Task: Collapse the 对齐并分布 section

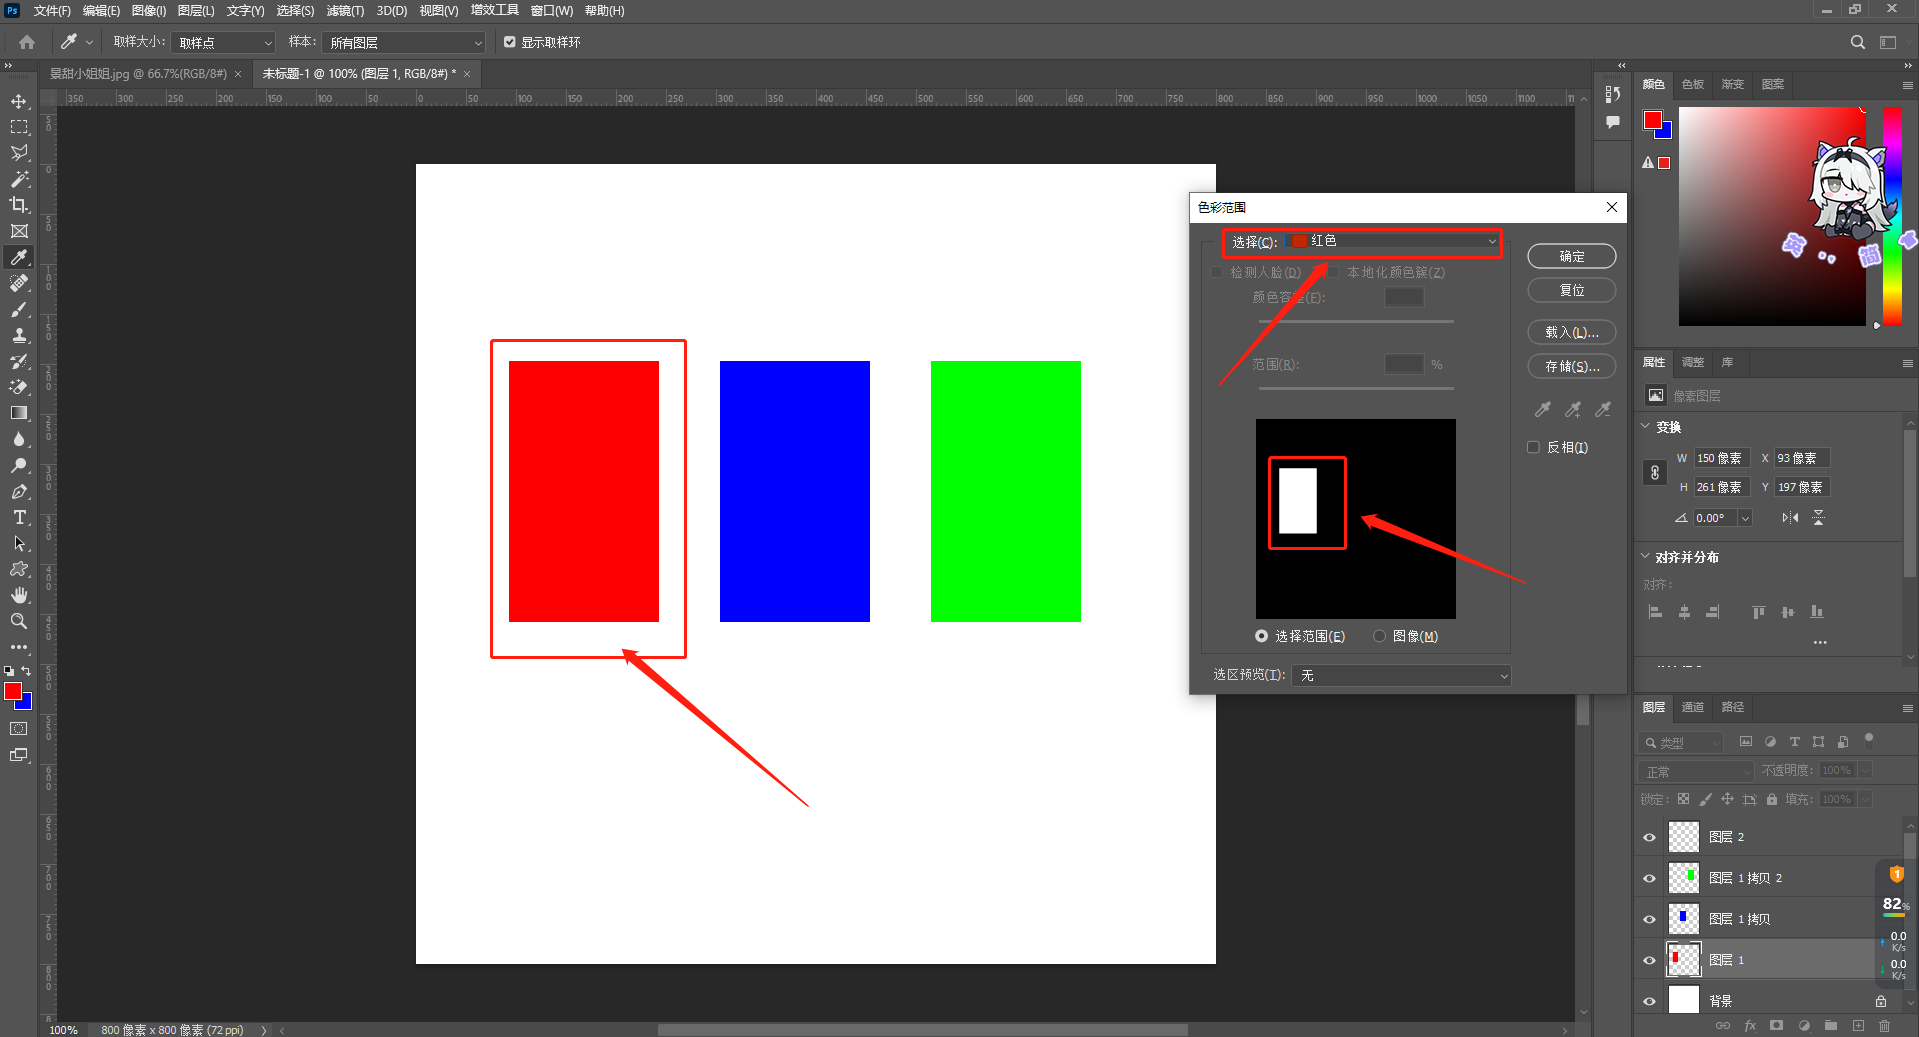Action: (1645, 556)
